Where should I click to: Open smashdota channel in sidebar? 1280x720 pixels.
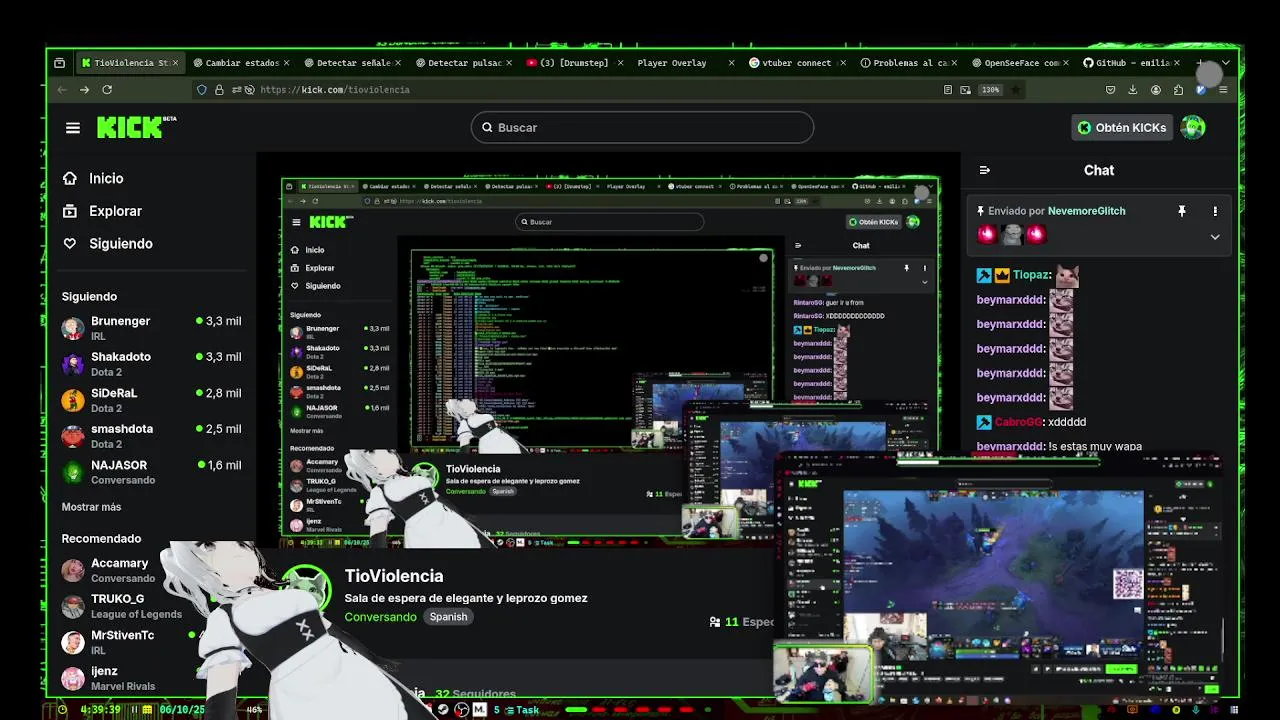click(152, 436)
